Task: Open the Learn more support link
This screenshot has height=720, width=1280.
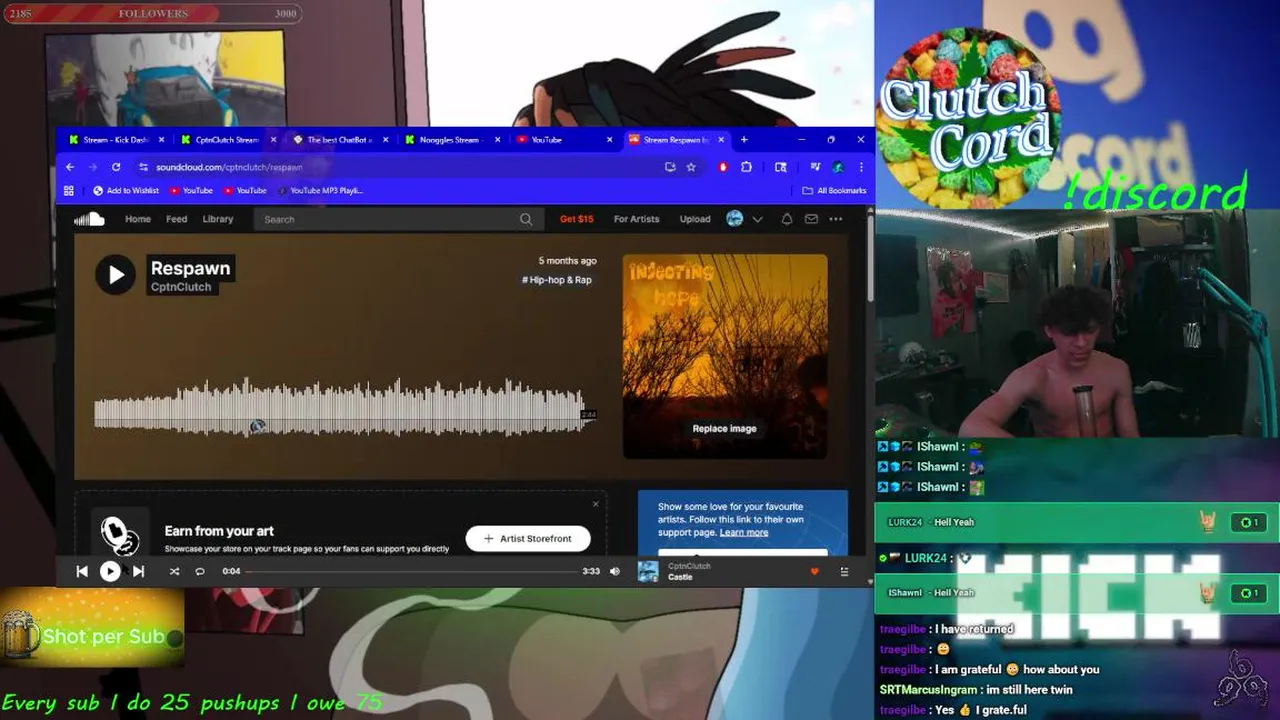Action: [744, 532]
